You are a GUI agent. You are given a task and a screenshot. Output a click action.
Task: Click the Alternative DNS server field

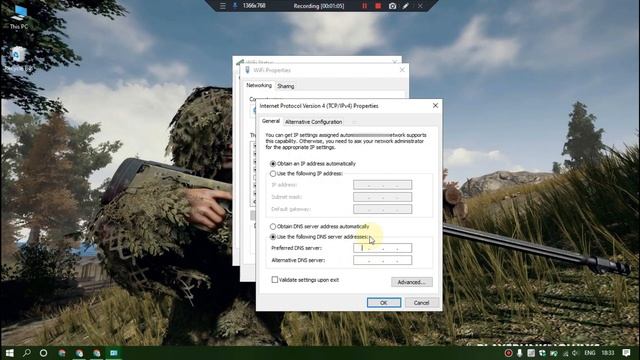click(x=382, y=260)
